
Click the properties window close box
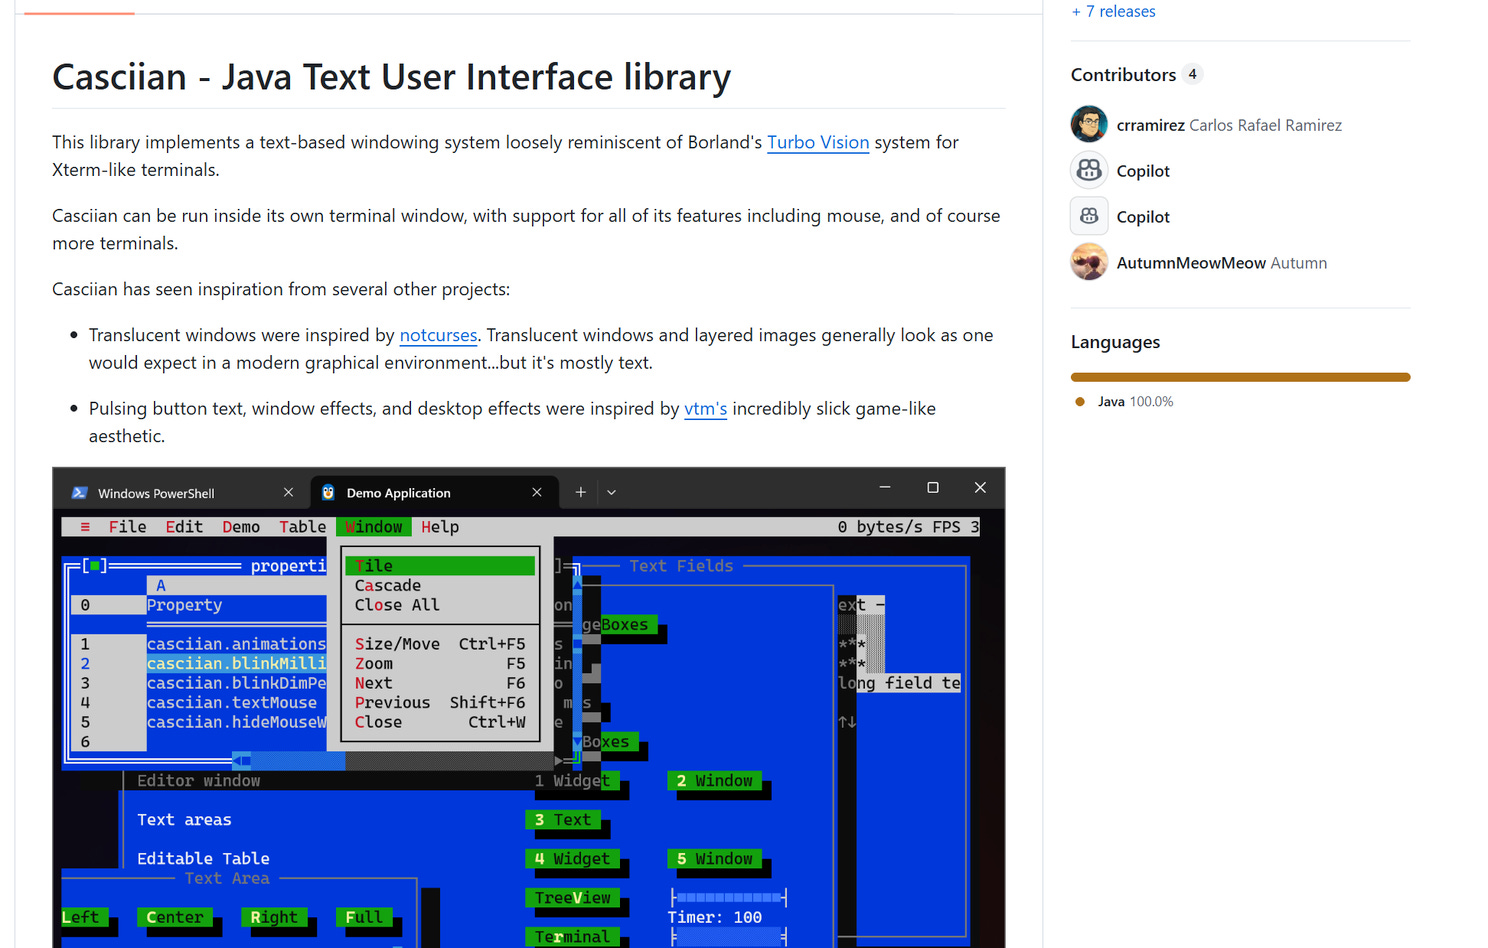click(94, 566)
